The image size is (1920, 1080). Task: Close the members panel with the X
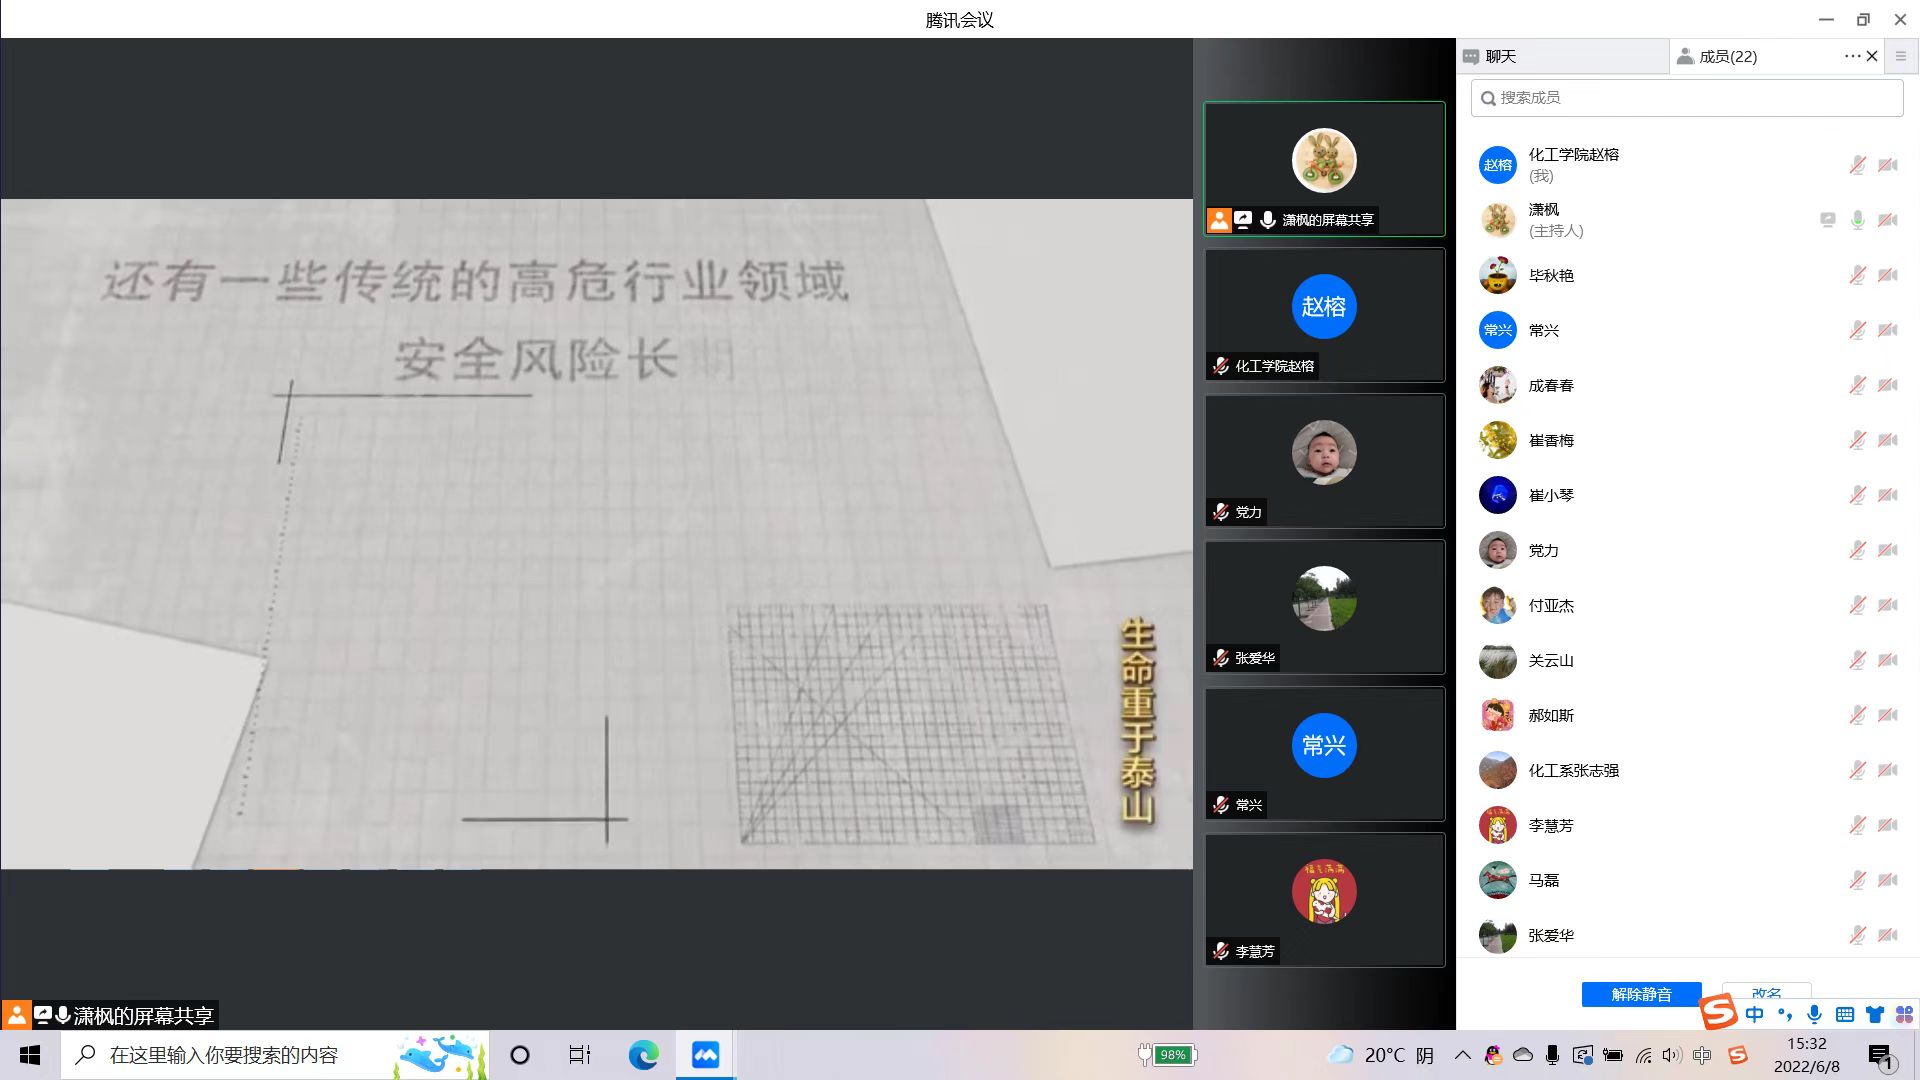pos(1873,56)
